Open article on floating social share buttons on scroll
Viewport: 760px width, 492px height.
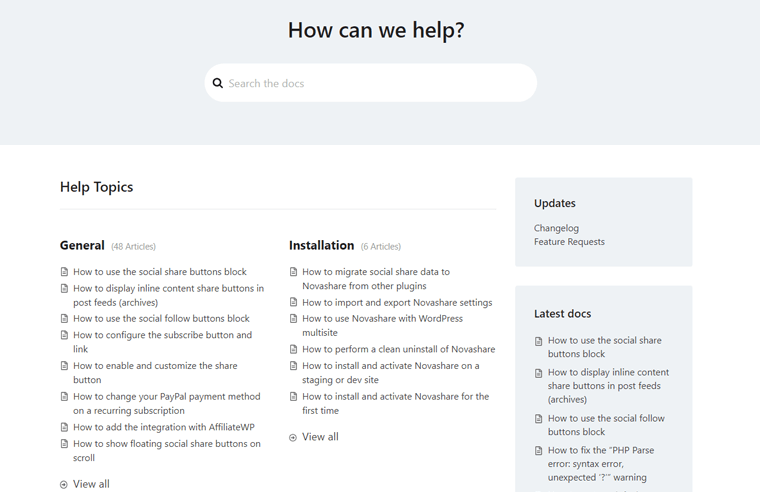(x=167, y=450)
